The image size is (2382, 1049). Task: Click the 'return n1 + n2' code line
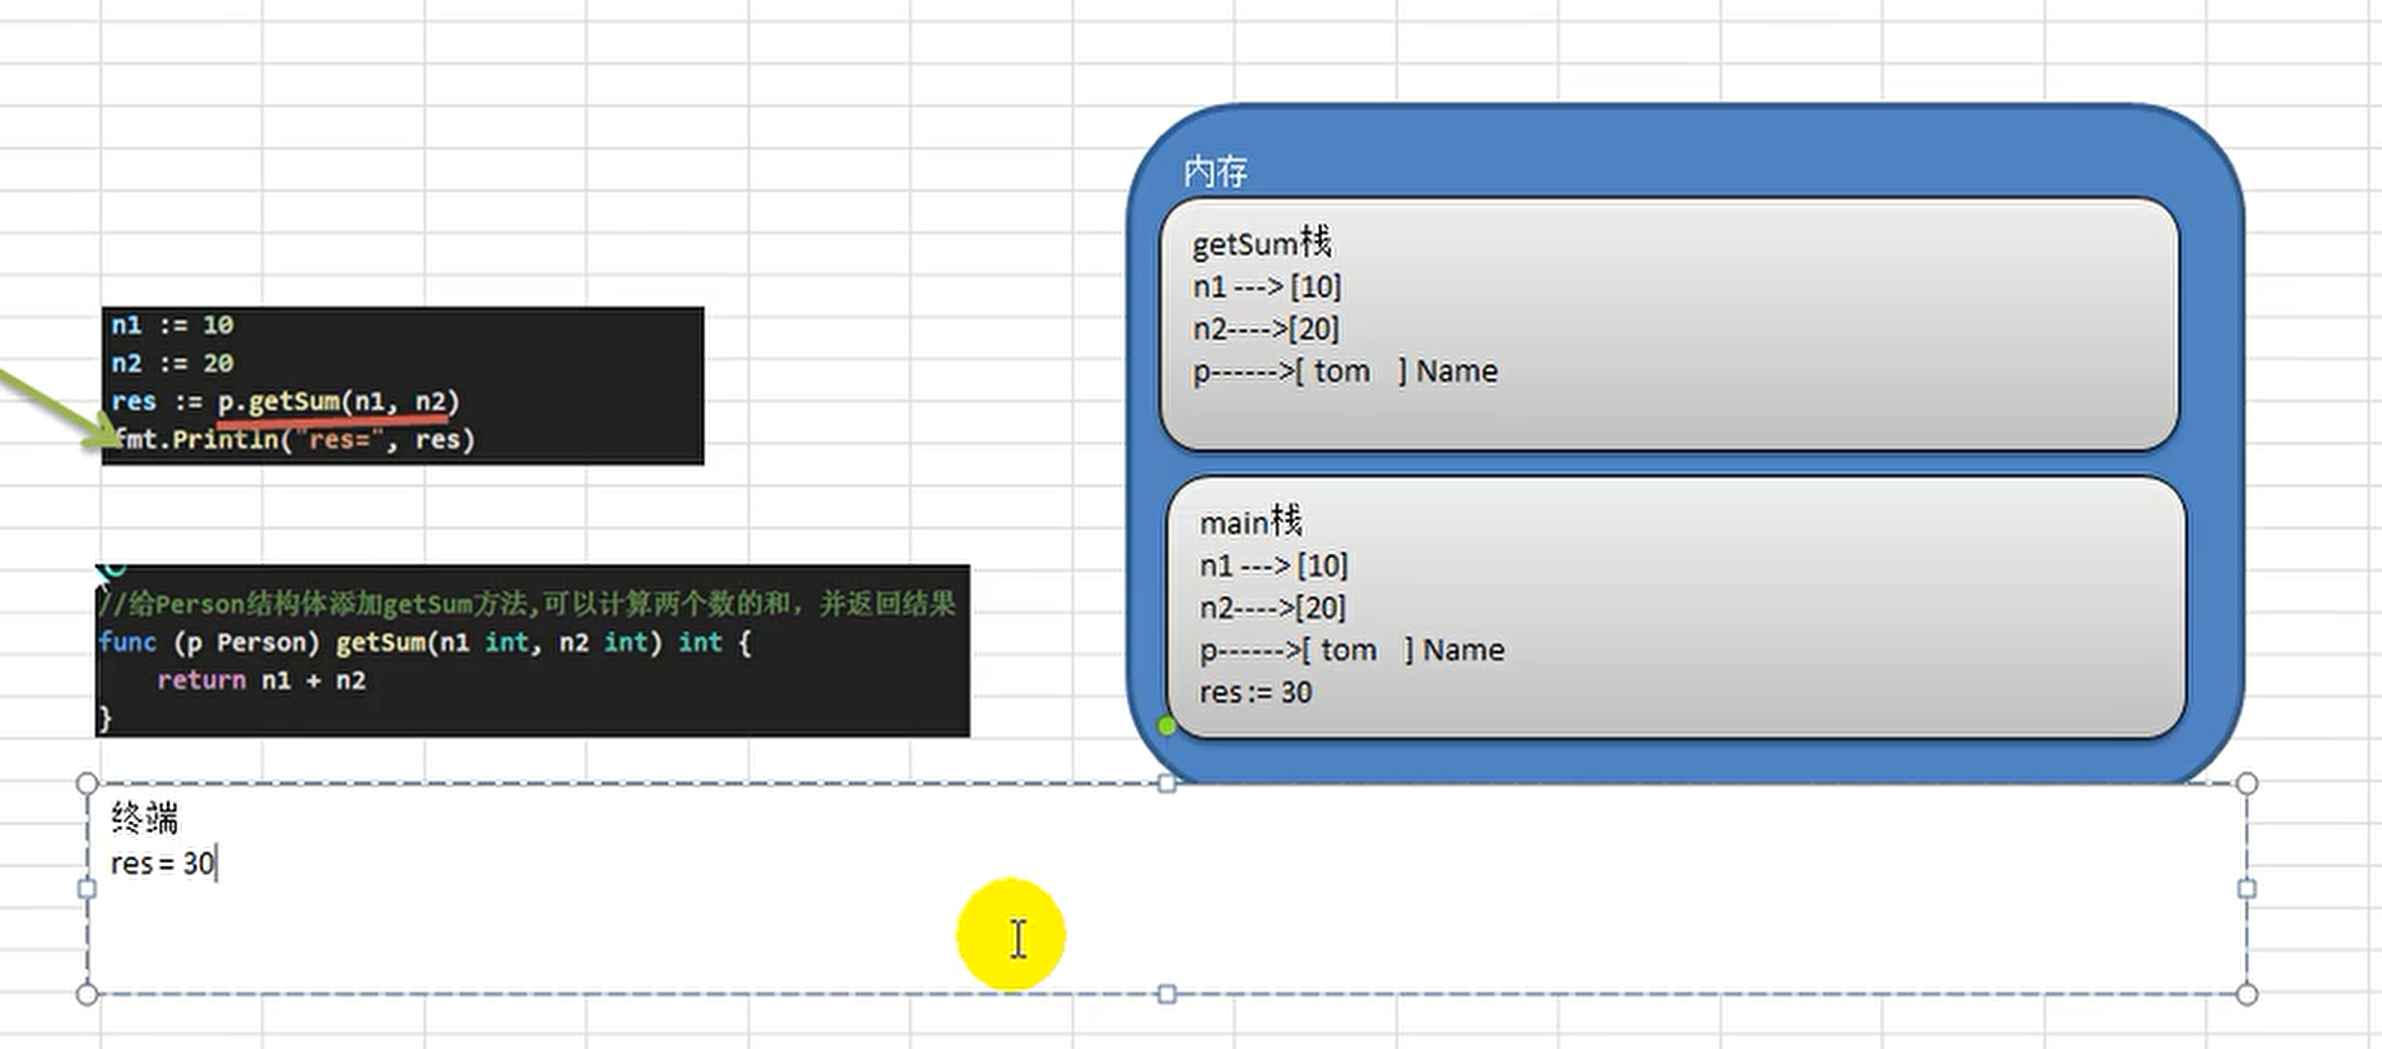pyautogui.click(x=261, y=681)
